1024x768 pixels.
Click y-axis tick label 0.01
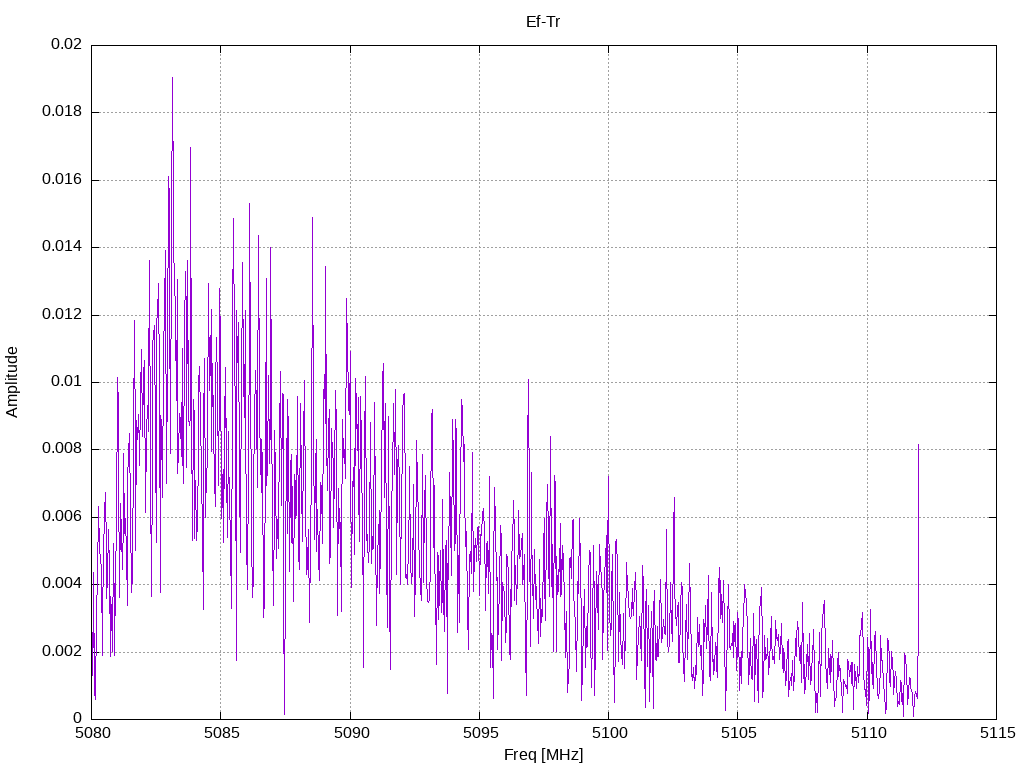coord(67,381)
